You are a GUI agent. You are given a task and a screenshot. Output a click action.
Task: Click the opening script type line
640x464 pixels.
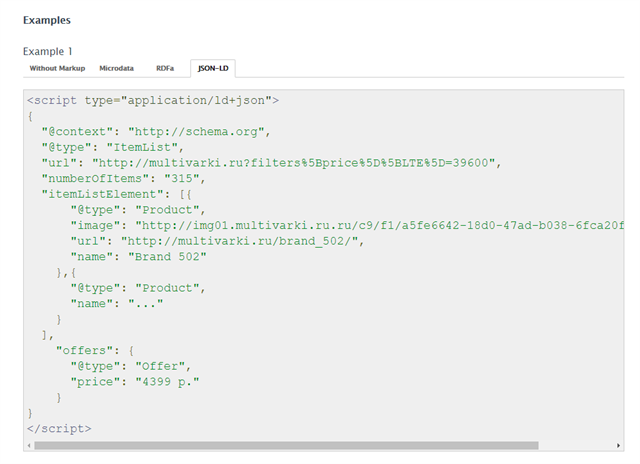pyautogui.click(x=153, y=100)
